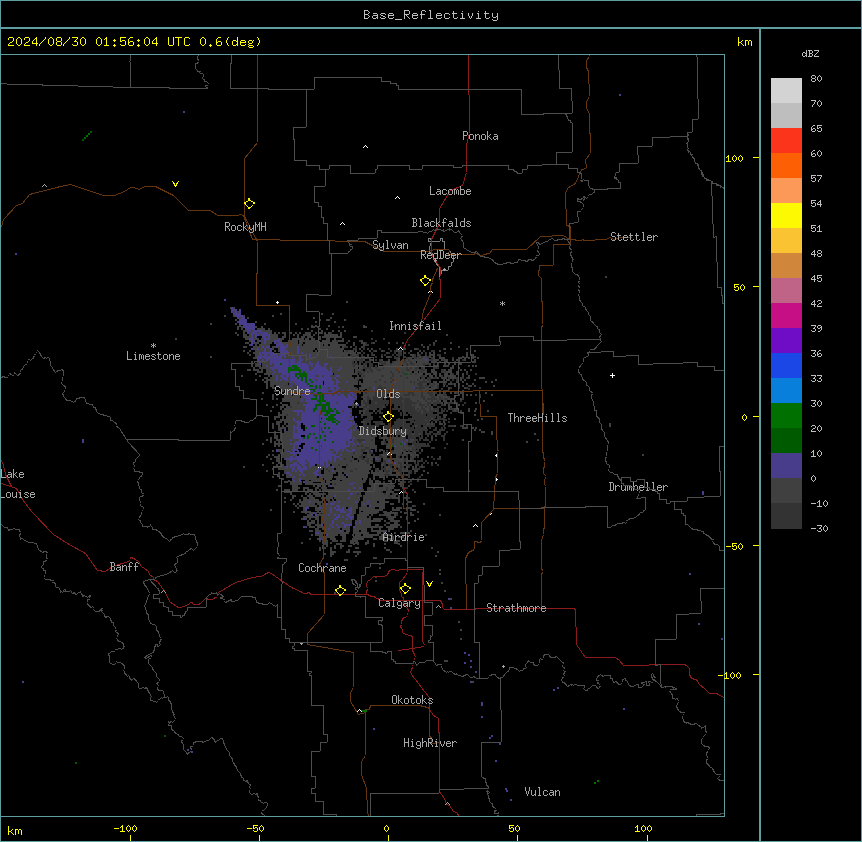Viewport: 862px width, 842px height.
Task: Click the Stettler city label
Action: point(633,237)
